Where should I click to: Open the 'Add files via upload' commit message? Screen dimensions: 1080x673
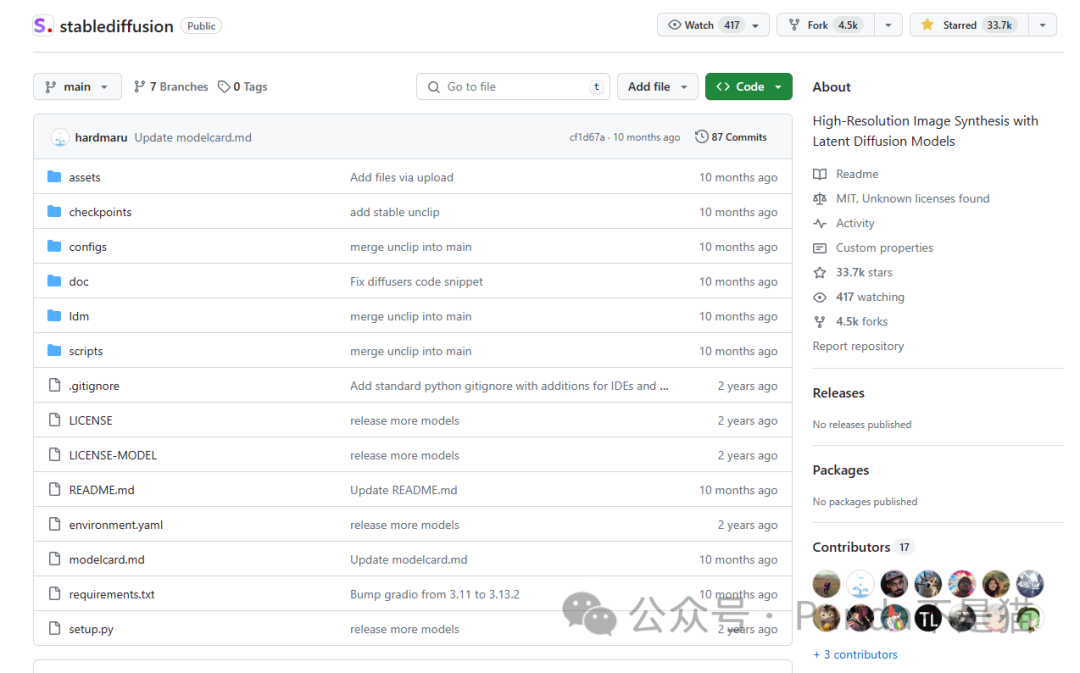[x=402, y=177]
